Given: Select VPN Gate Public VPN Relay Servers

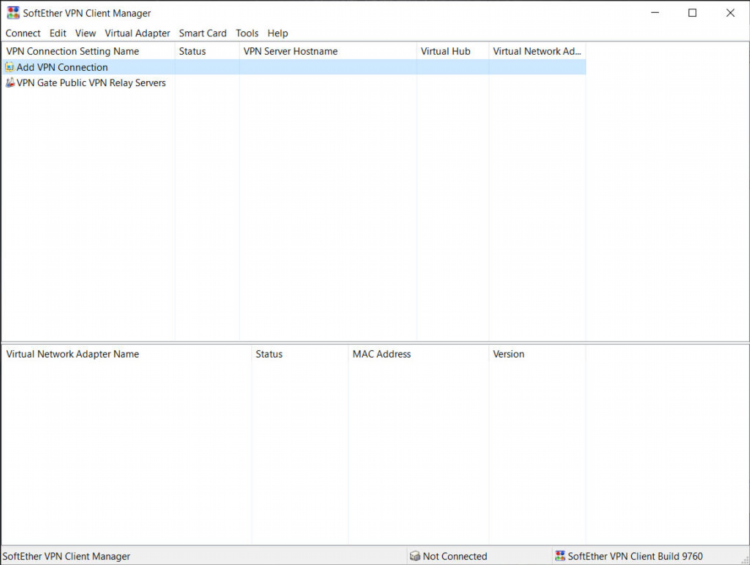Looking at the screenshot, I should 91,83.
